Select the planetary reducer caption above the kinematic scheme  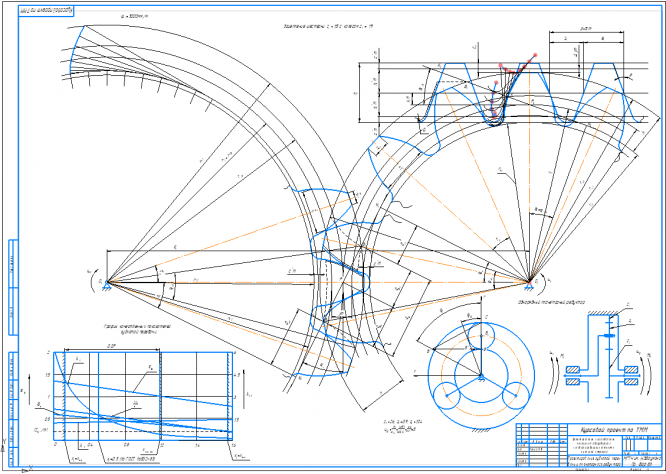point(551,302)
